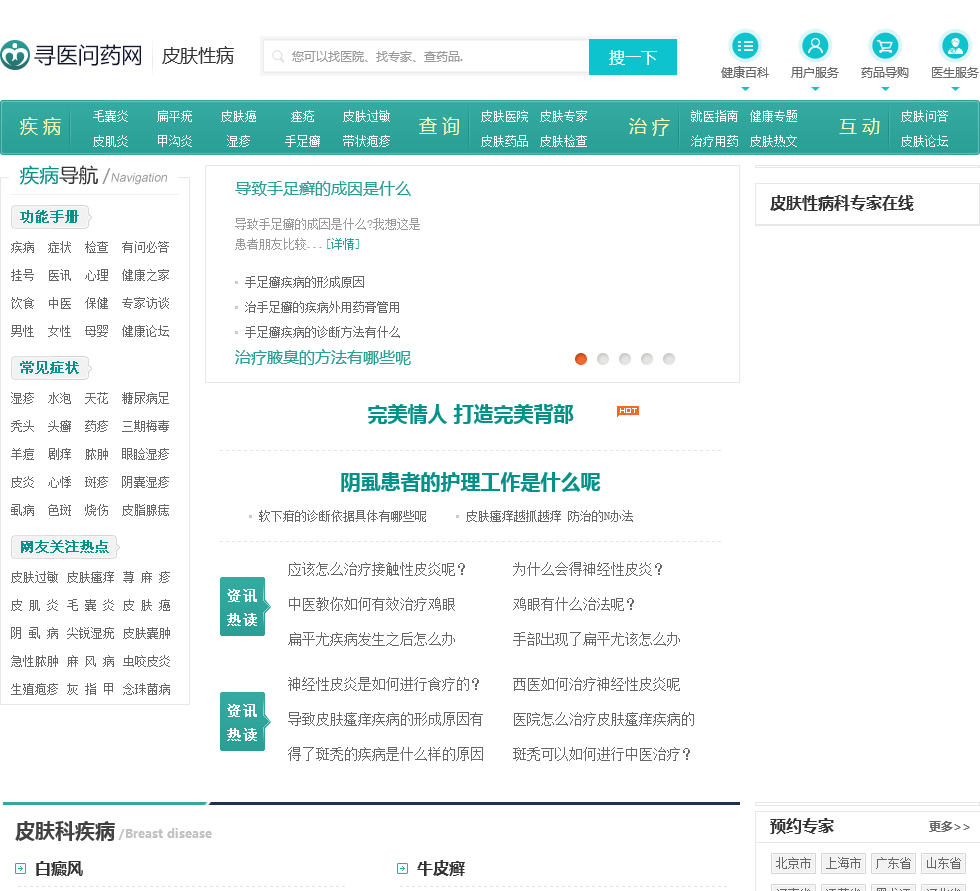Image resolution: width=980 pixels, height=891 pixels.
Task: Select 就医指南 from the 治疗 menu
Action: [714, 117]
